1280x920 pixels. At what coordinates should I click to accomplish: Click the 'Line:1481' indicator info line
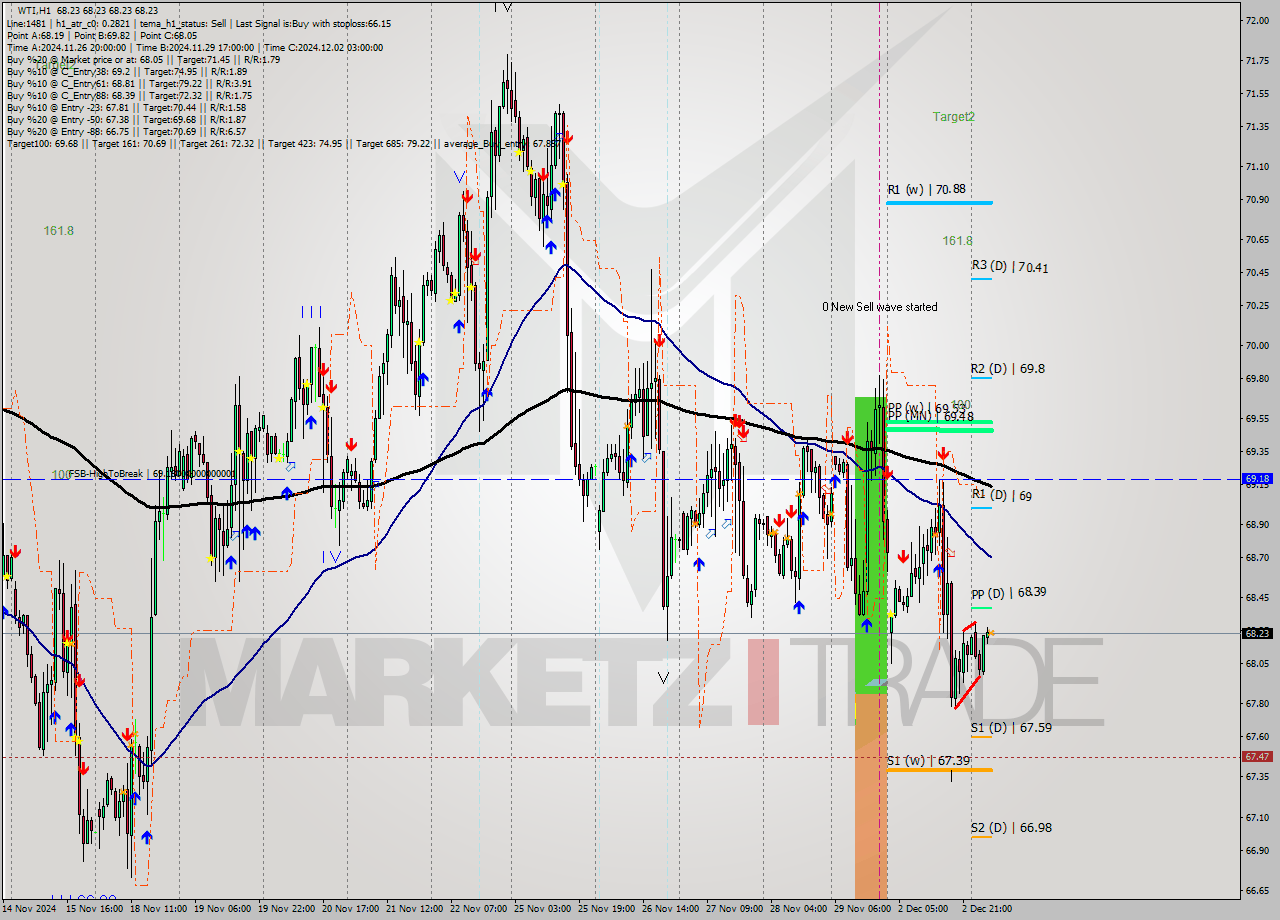(x=199, y=23)
